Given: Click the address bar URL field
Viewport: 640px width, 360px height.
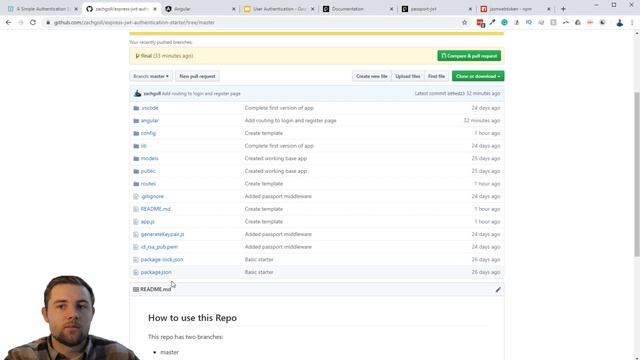Looking at the screenshot, I should click(253, 22).
